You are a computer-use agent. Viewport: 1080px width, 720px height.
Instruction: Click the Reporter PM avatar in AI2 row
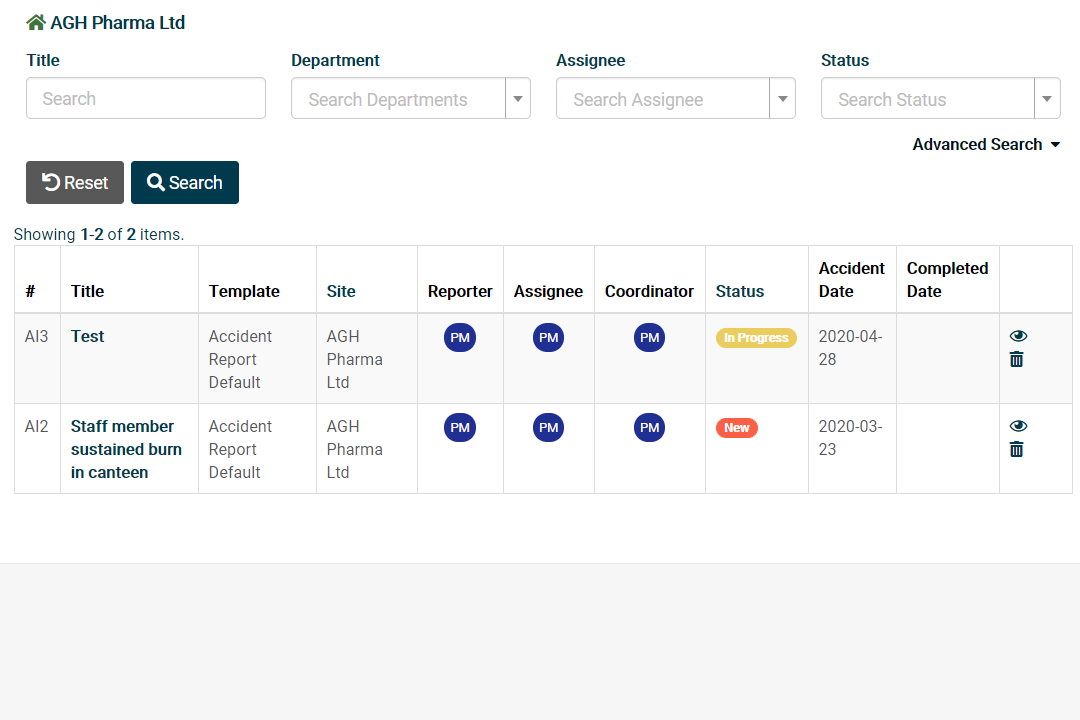[x=460, y=428]
